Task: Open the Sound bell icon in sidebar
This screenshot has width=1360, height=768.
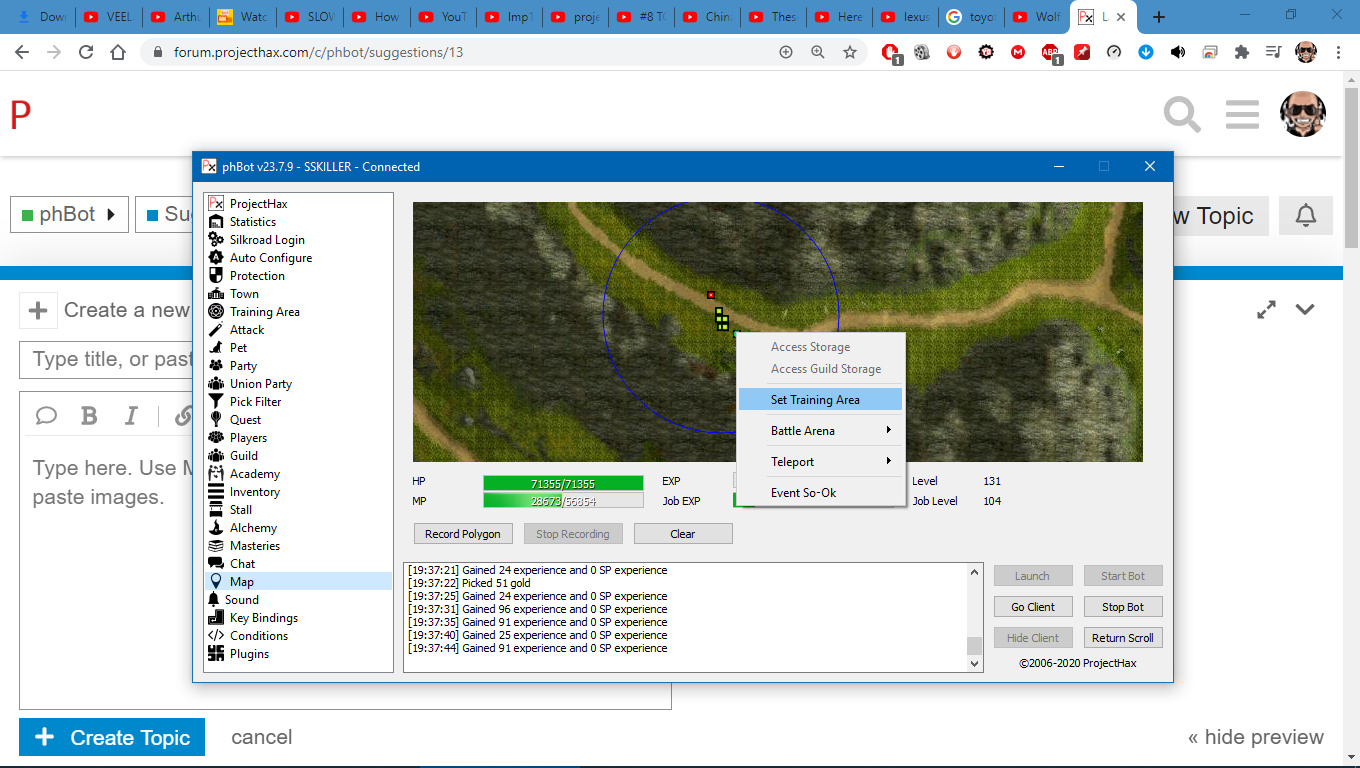Action: 214,600
